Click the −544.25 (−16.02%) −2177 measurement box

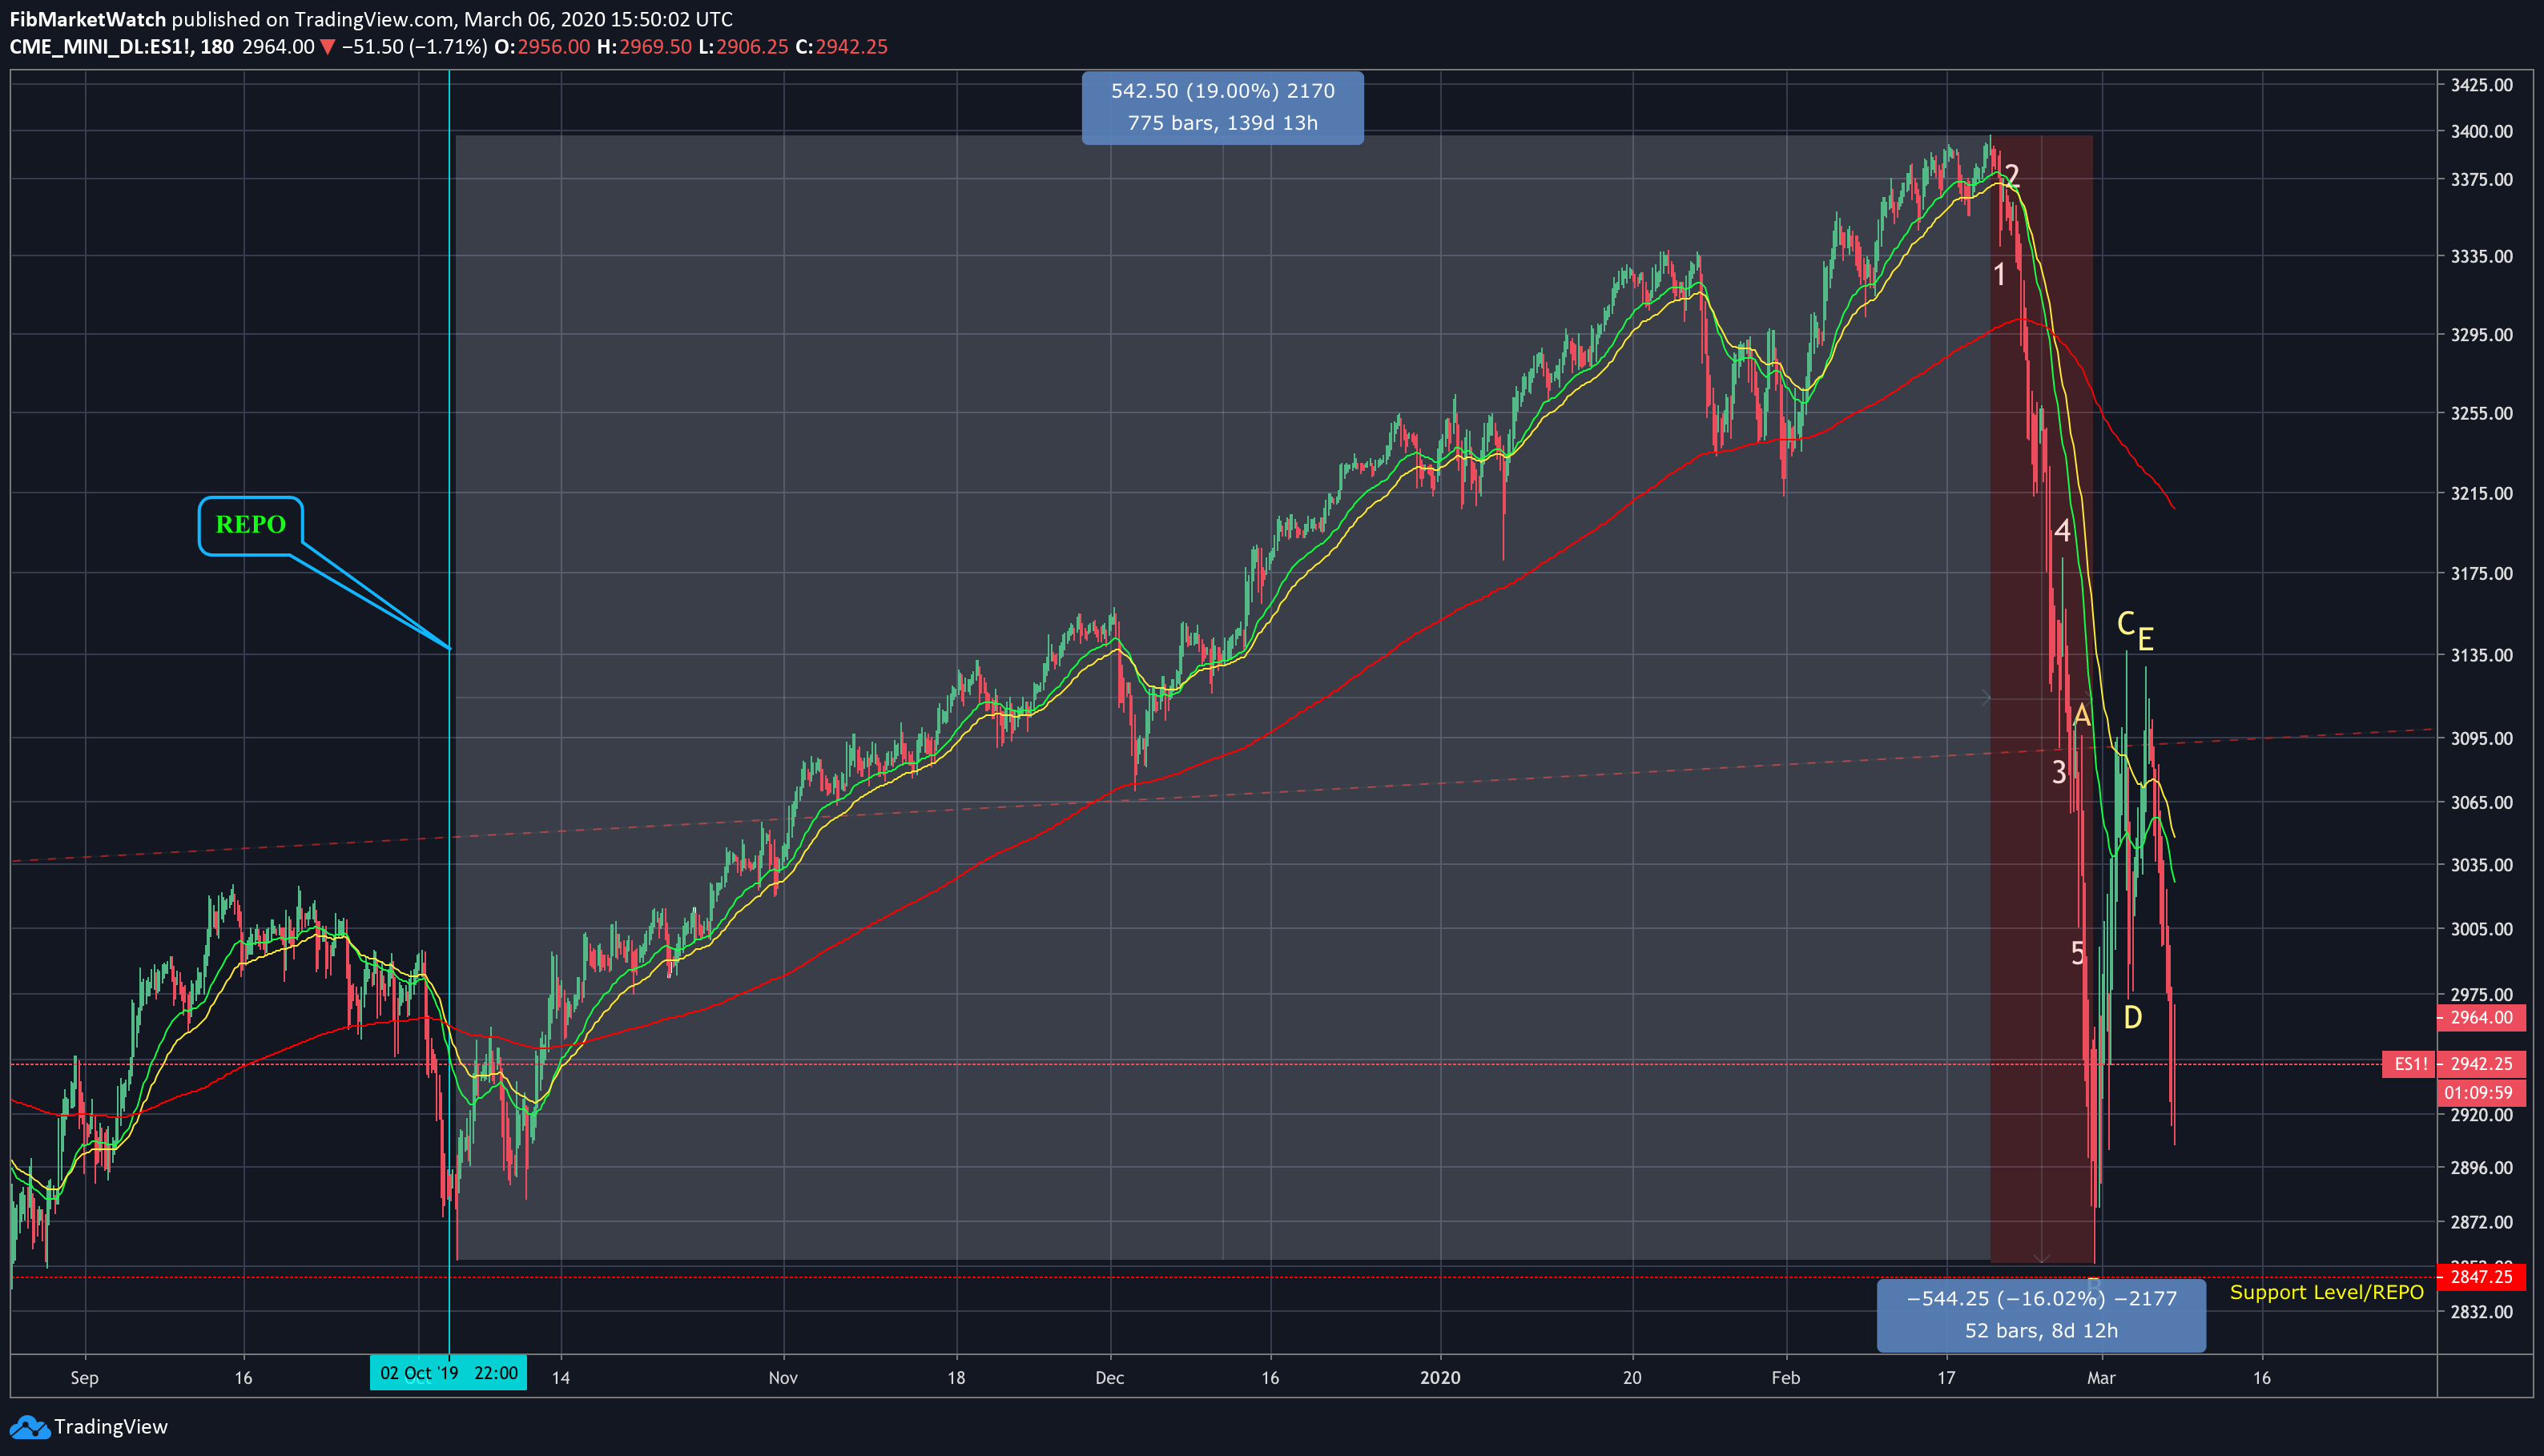pos(2041,1314)
